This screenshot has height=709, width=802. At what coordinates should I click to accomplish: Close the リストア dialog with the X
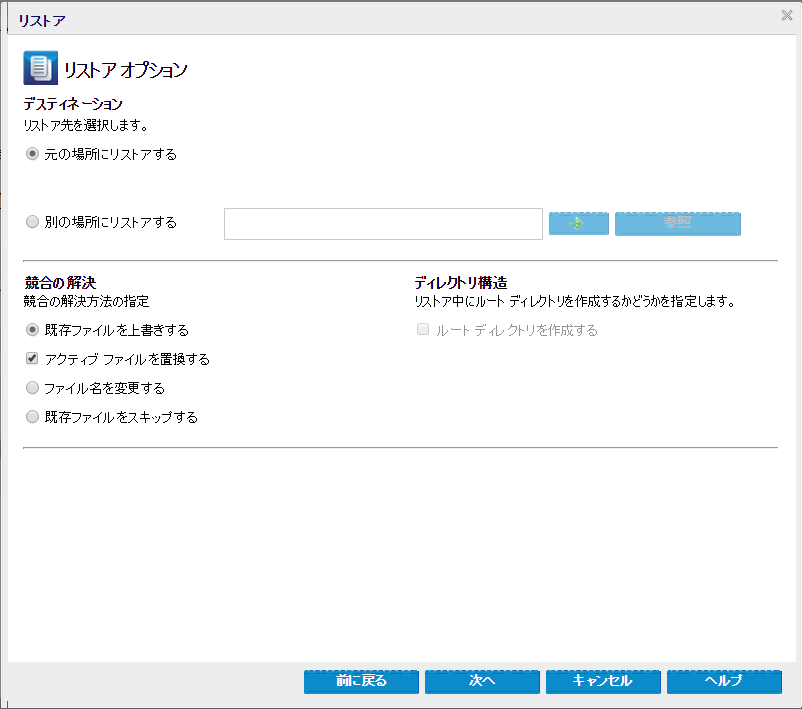787,15
